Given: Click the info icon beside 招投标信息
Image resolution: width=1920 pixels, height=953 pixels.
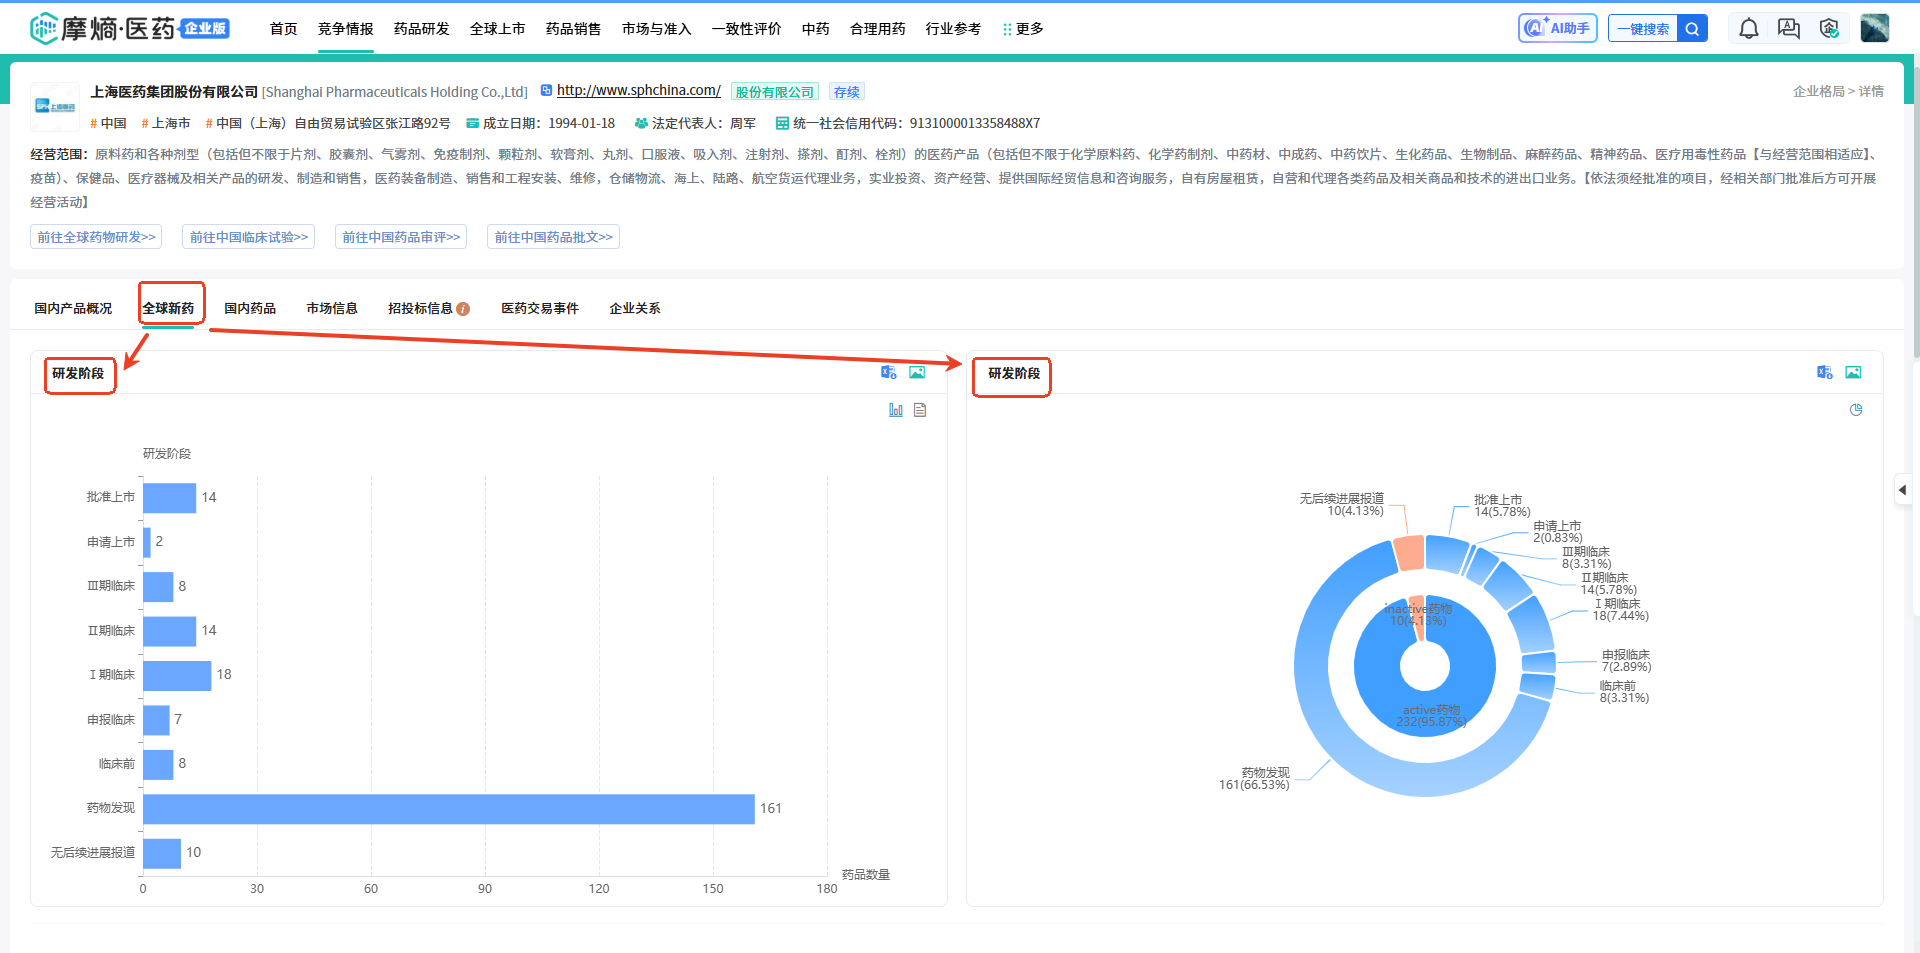Looking at the screenshot, I should coord(463,309).
